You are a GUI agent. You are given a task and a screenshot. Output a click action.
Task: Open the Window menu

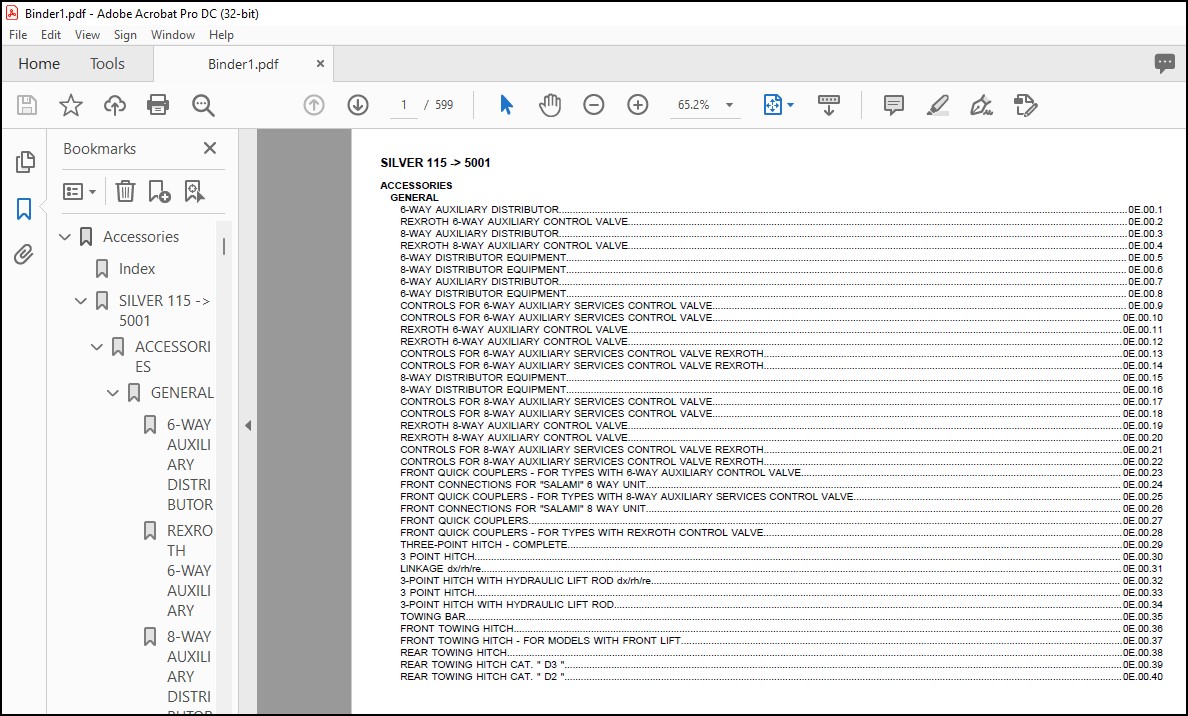(173, 35)
